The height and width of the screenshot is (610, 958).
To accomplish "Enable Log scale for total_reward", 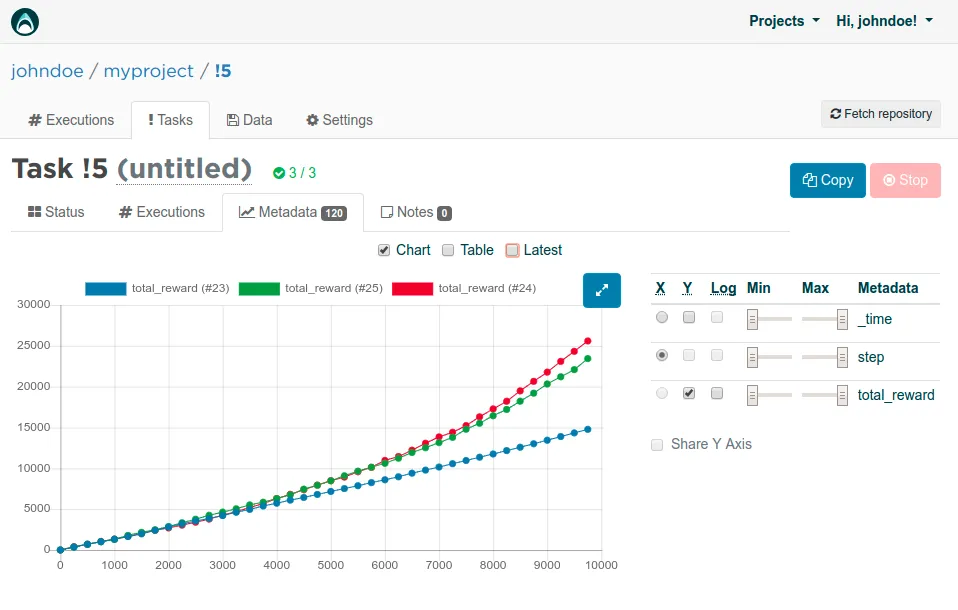I will 717,393.
